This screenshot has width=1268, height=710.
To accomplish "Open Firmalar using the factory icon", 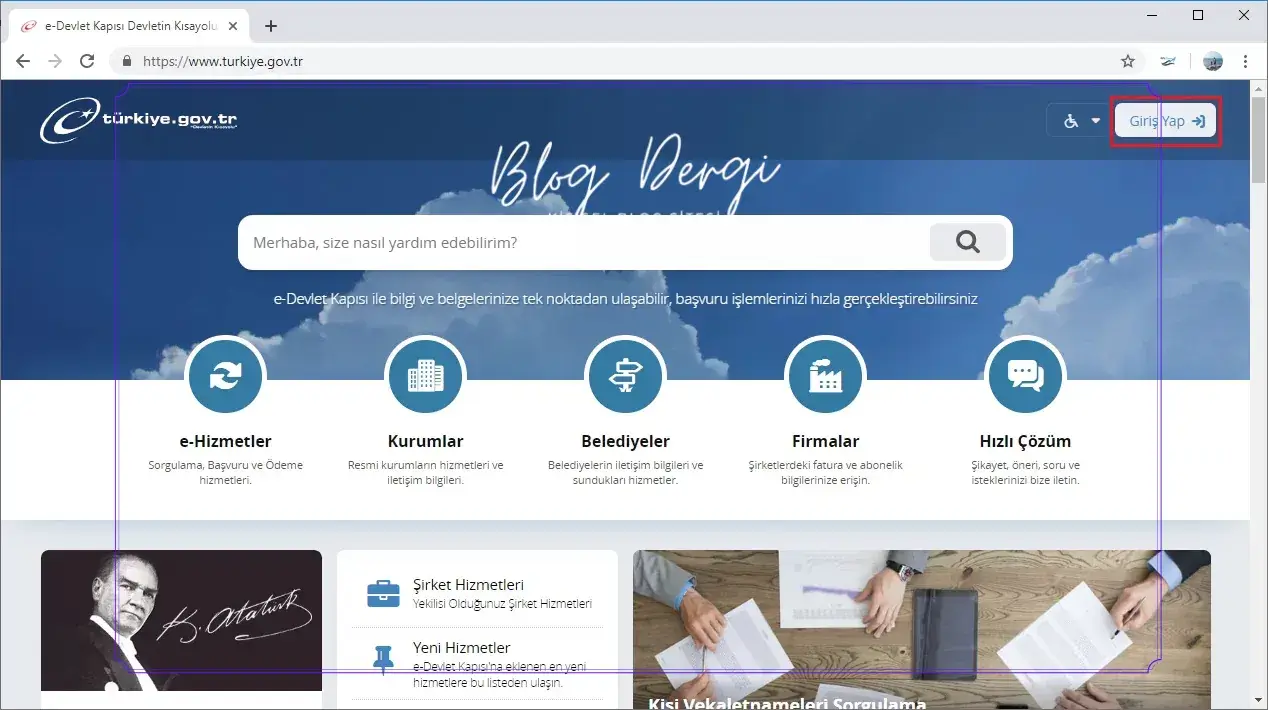I will click(x=825, y=375).
